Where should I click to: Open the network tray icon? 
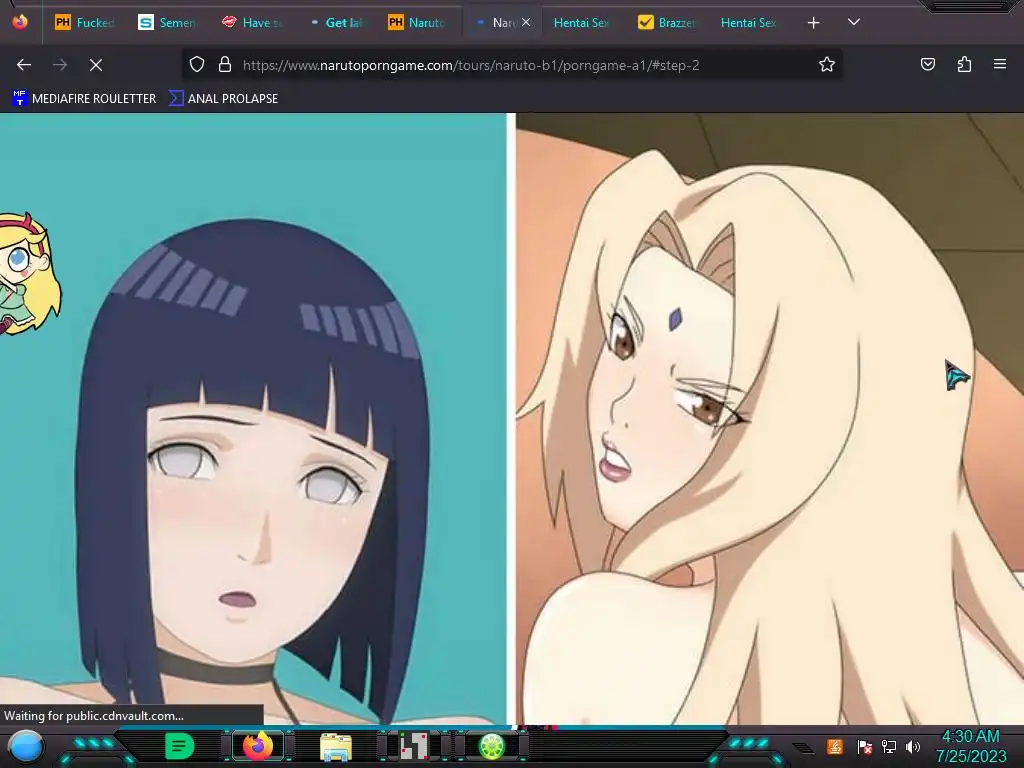pyautogui.click(x=889, y=746)
